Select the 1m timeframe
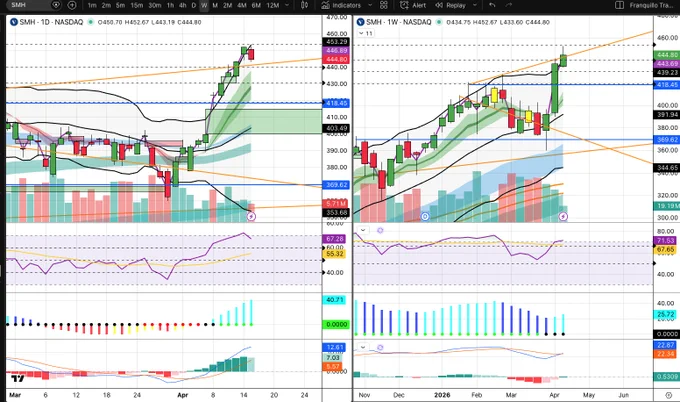 coord(92,6)
